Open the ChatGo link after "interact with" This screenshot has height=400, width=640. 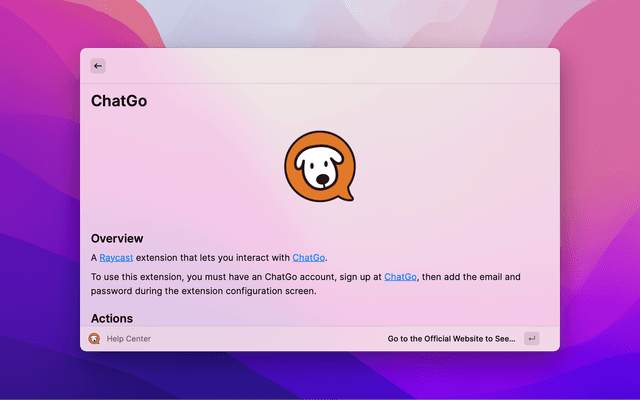309,258
